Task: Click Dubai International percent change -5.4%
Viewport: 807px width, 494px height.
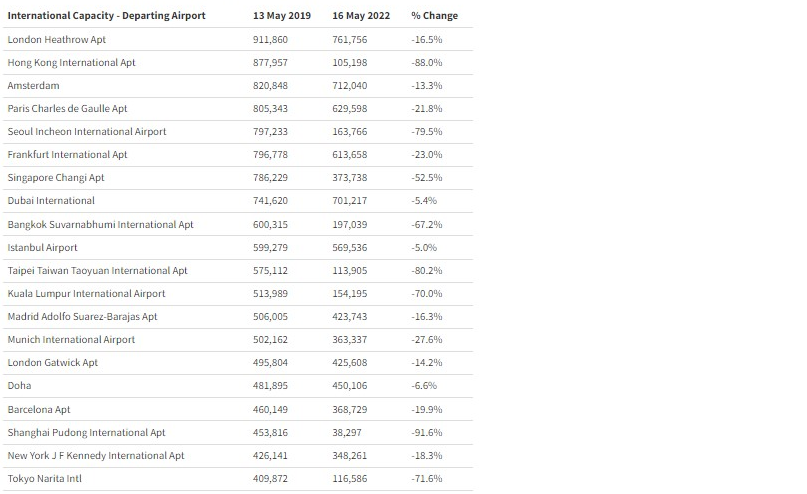Action: point(424,201)
